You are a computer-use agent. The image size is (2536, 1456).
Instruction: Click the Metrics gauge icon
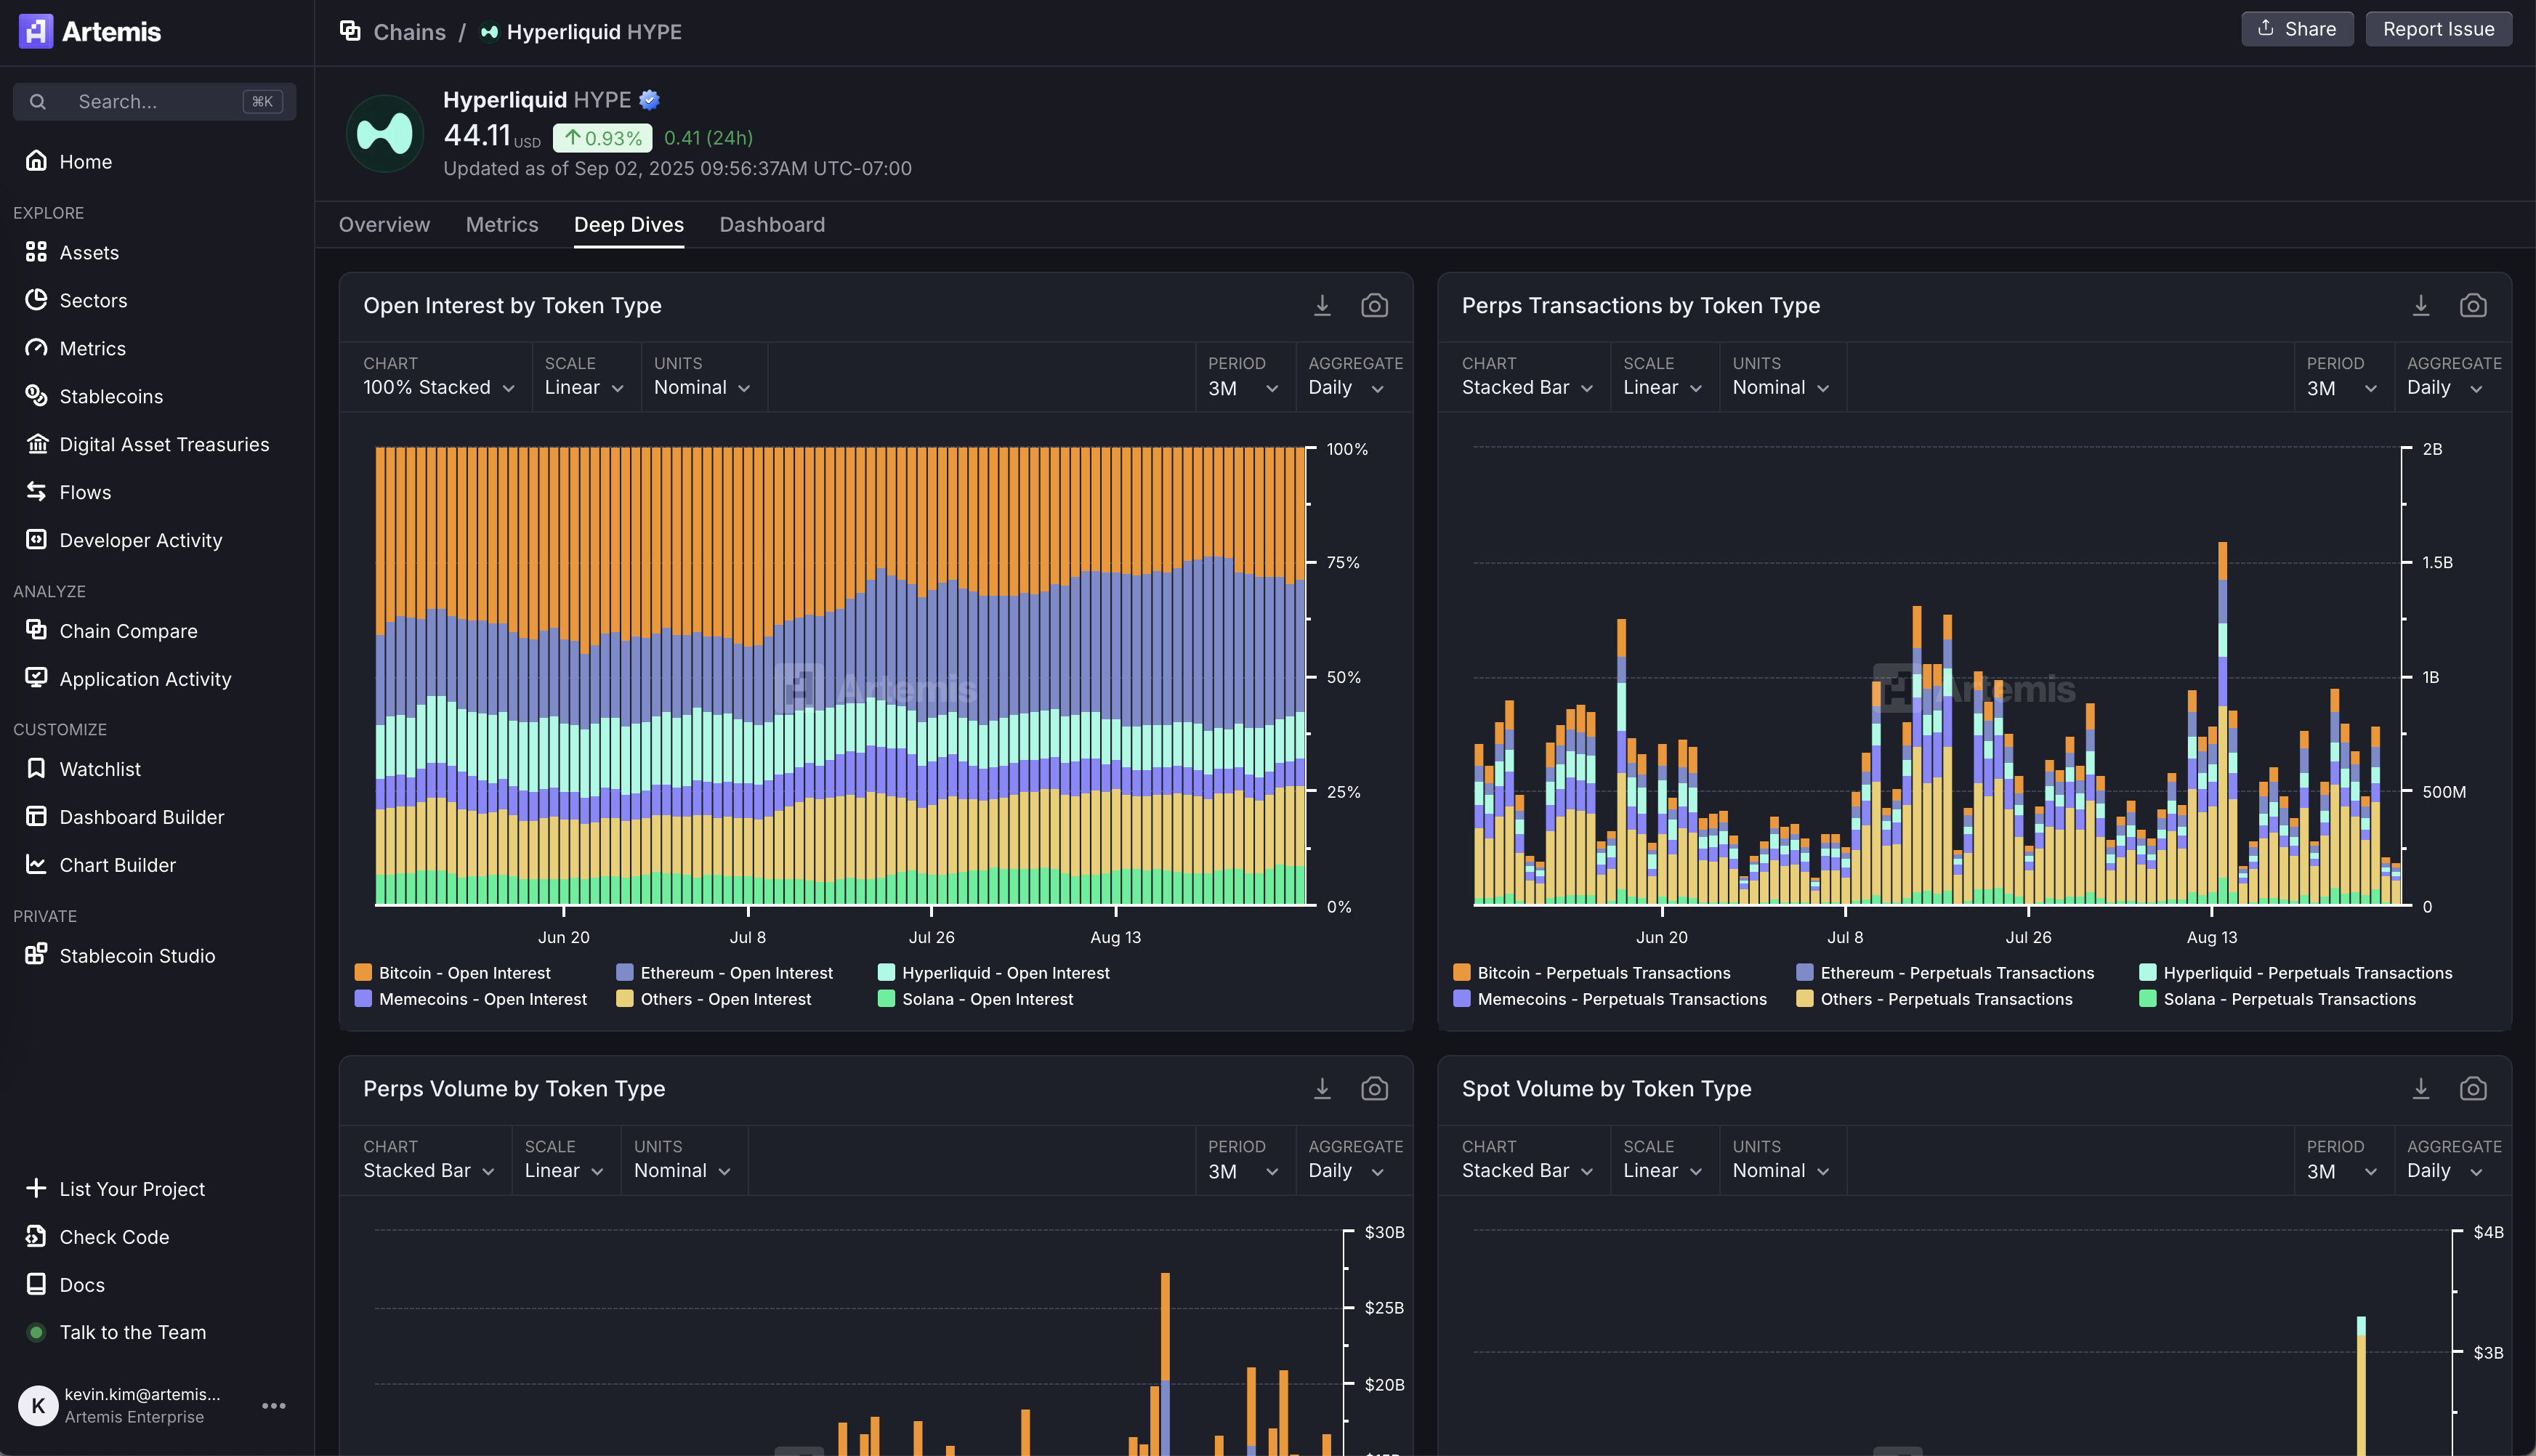36,348
